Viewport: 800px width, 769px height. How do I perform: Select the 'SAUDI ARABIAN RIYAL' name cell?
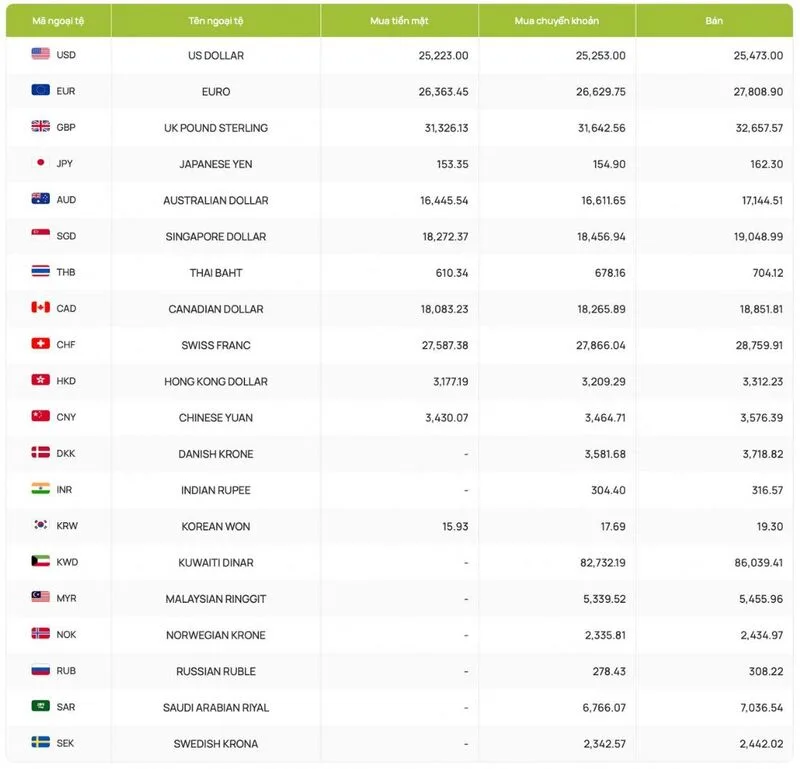[x=216, y=708]
